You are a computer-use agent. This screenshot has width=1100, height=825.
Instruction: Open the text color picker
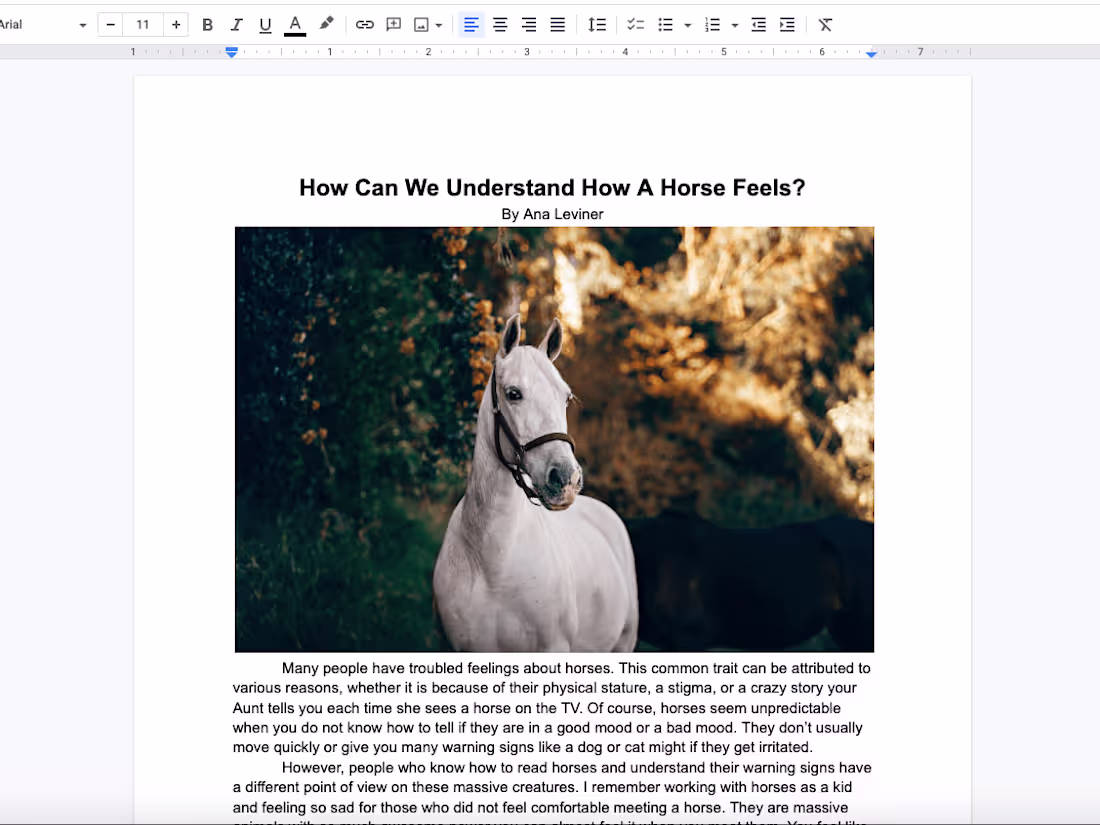(293, 24)
